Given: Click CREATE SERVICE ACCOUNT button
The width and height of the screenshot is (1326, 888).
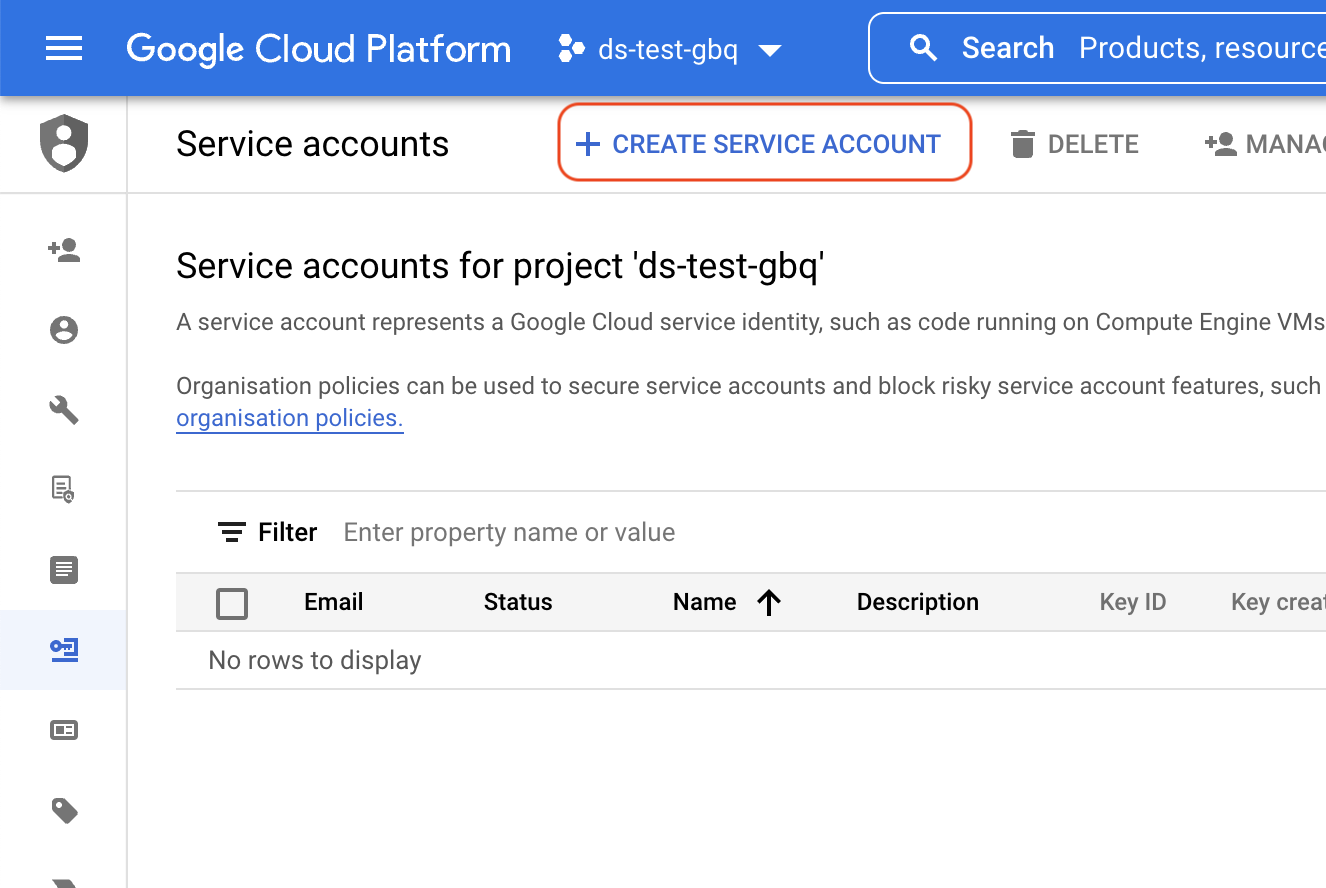Looking at the screenshot, I should pos(765,143).
